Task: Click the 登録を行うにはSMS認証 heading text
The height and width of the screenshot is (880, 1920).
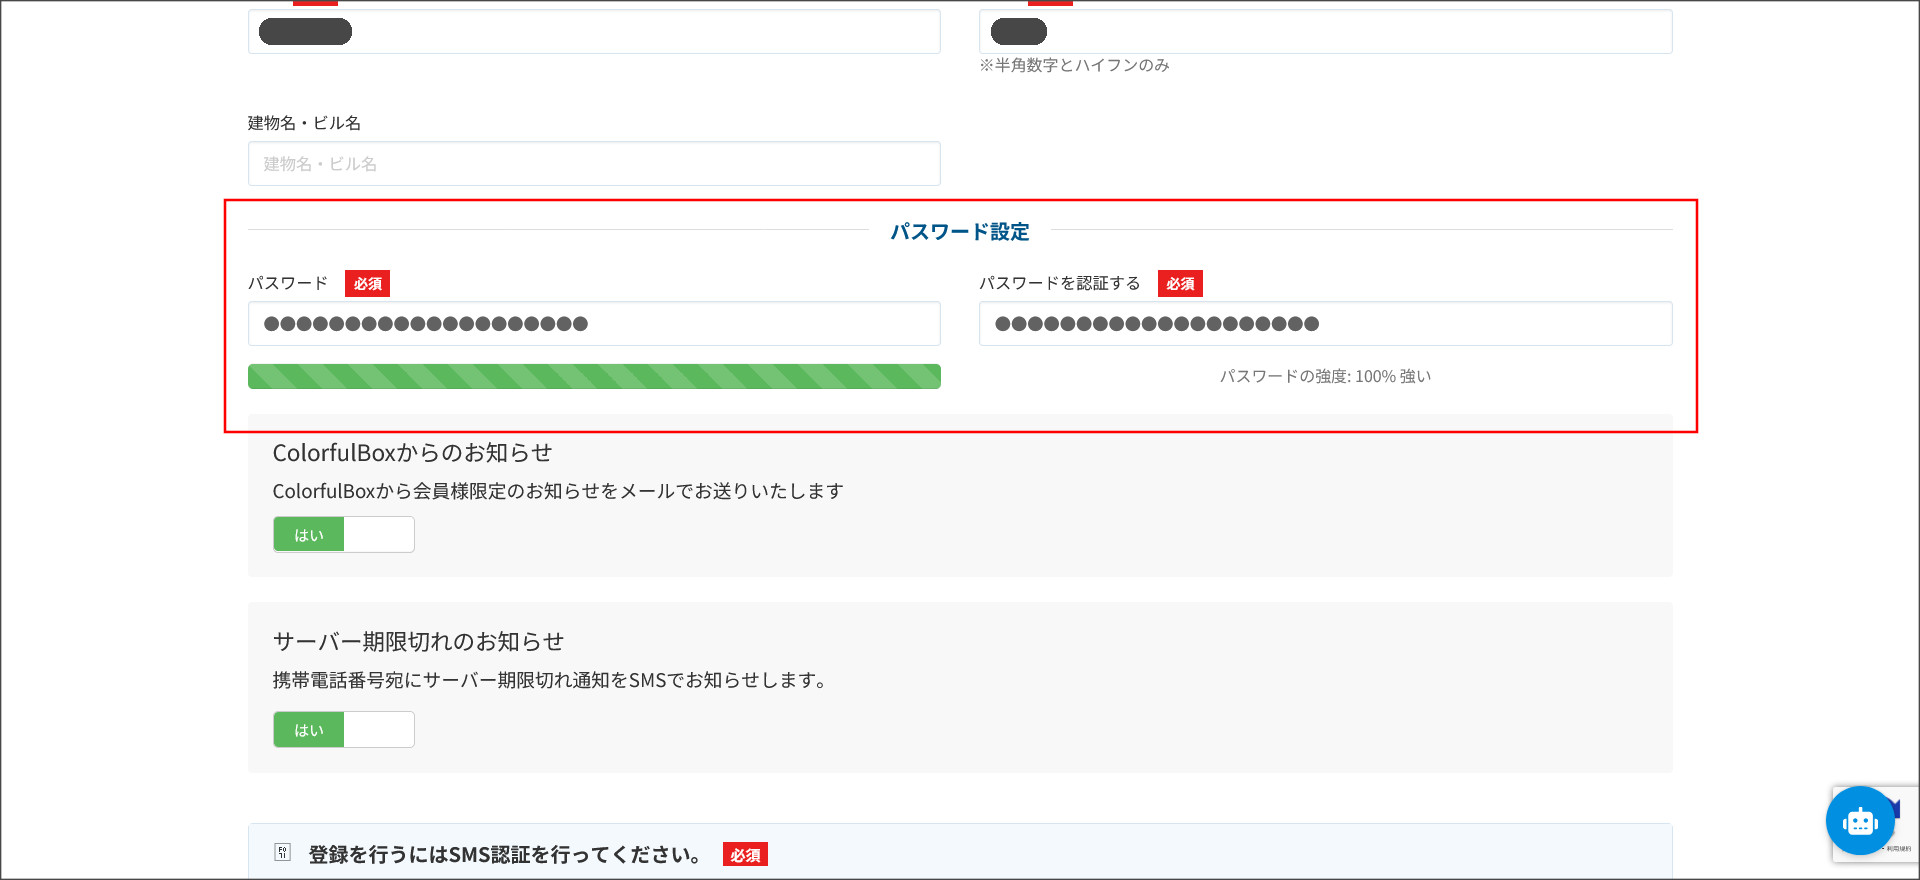Action: (504, 855)
